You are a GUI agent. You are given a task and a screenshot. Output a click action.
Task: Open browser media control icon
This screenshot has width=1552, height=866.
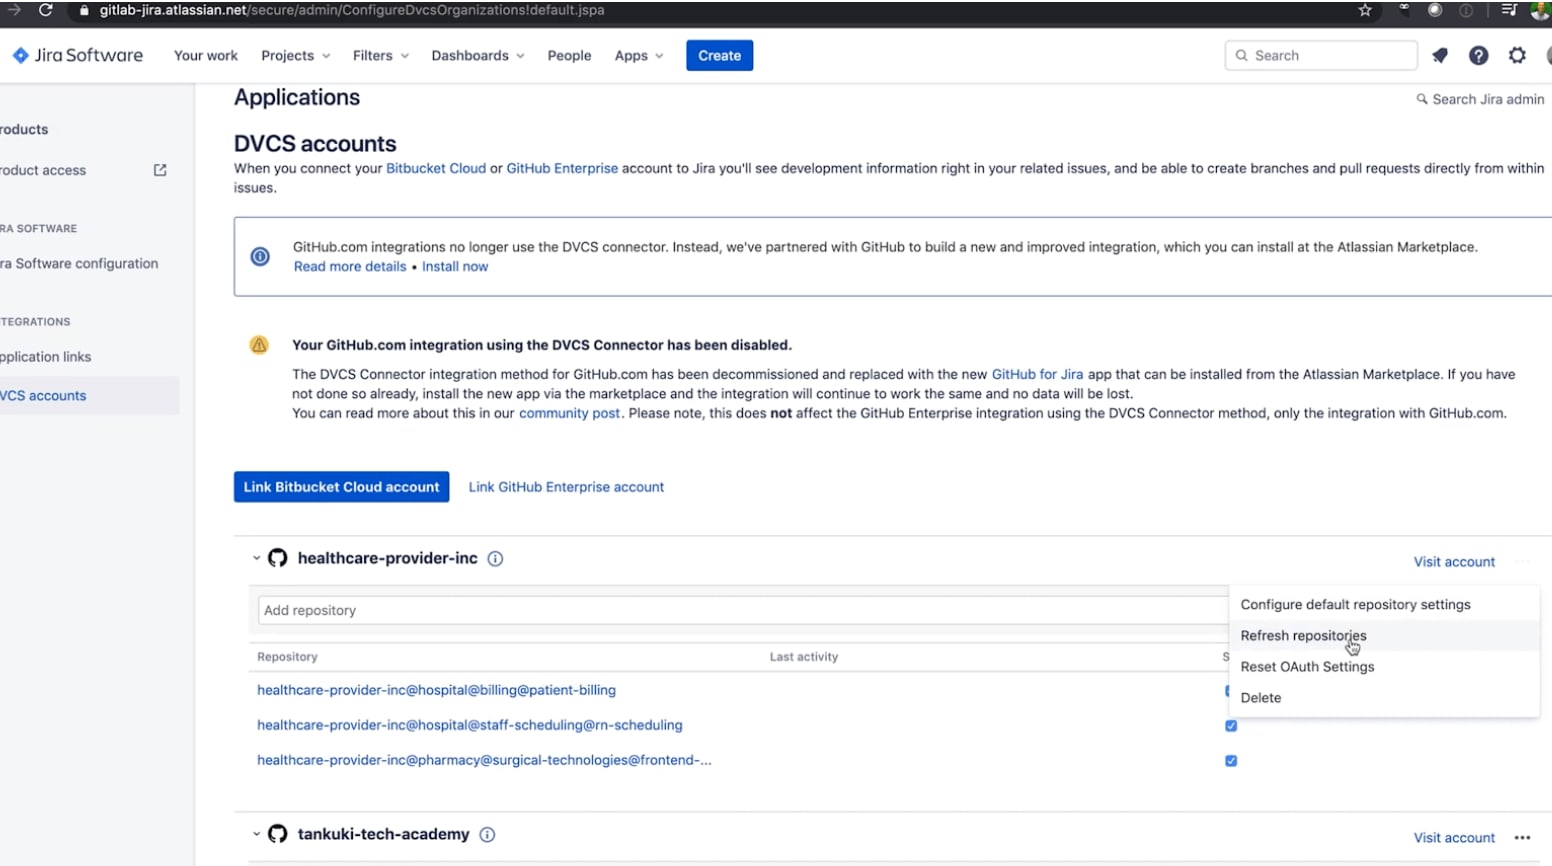tap(1509, 10)
